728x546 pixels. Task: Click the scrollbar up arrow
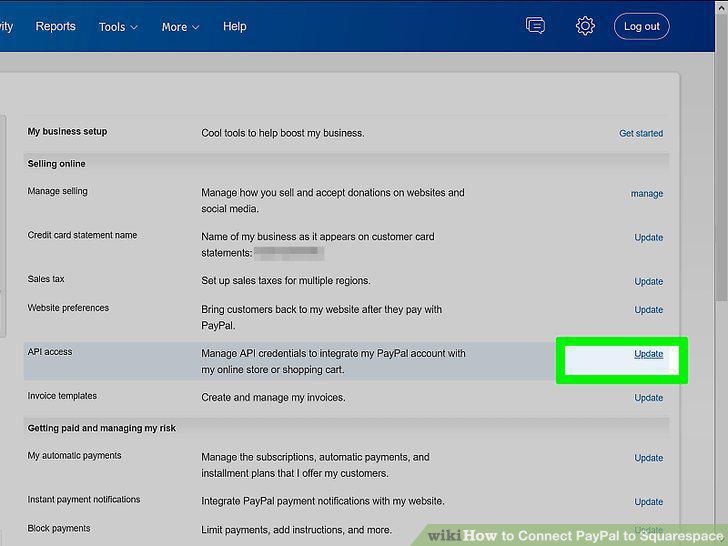point(721,6)
